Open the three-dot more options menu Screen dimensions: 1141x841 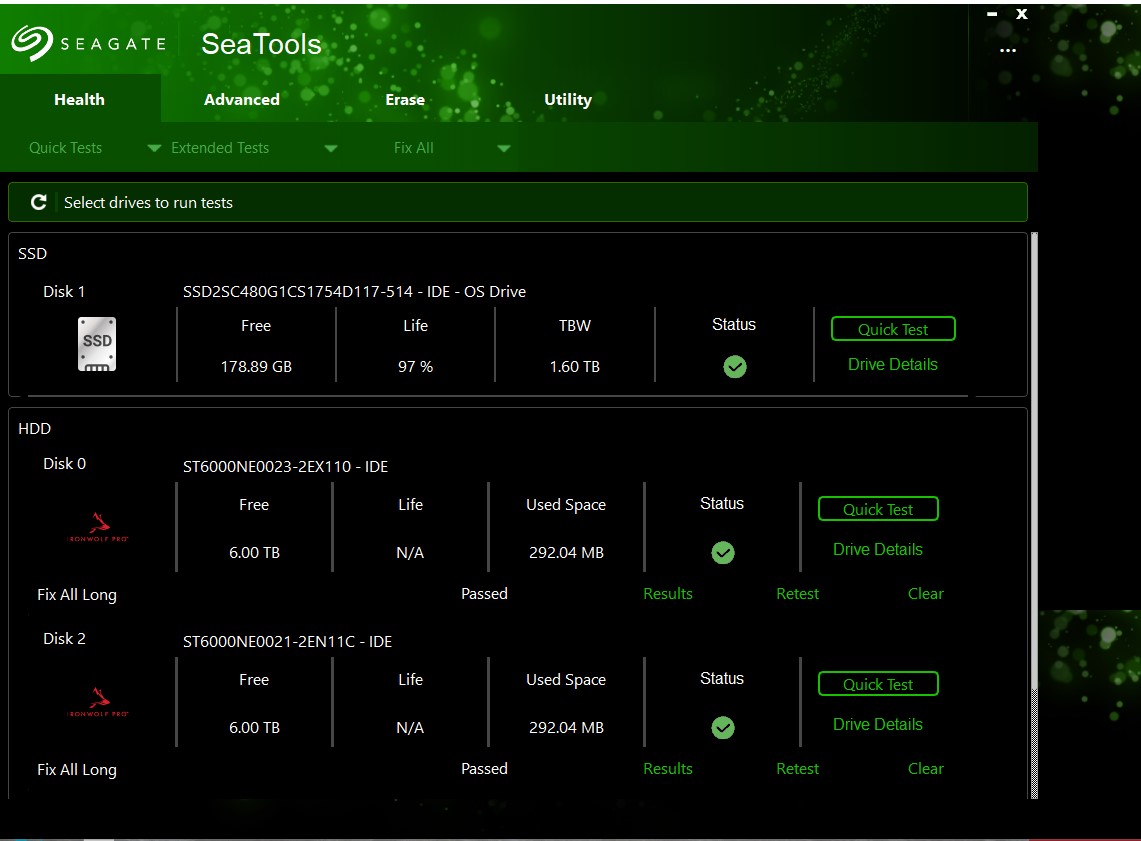pyautogui.click(x=1007, y=50)
